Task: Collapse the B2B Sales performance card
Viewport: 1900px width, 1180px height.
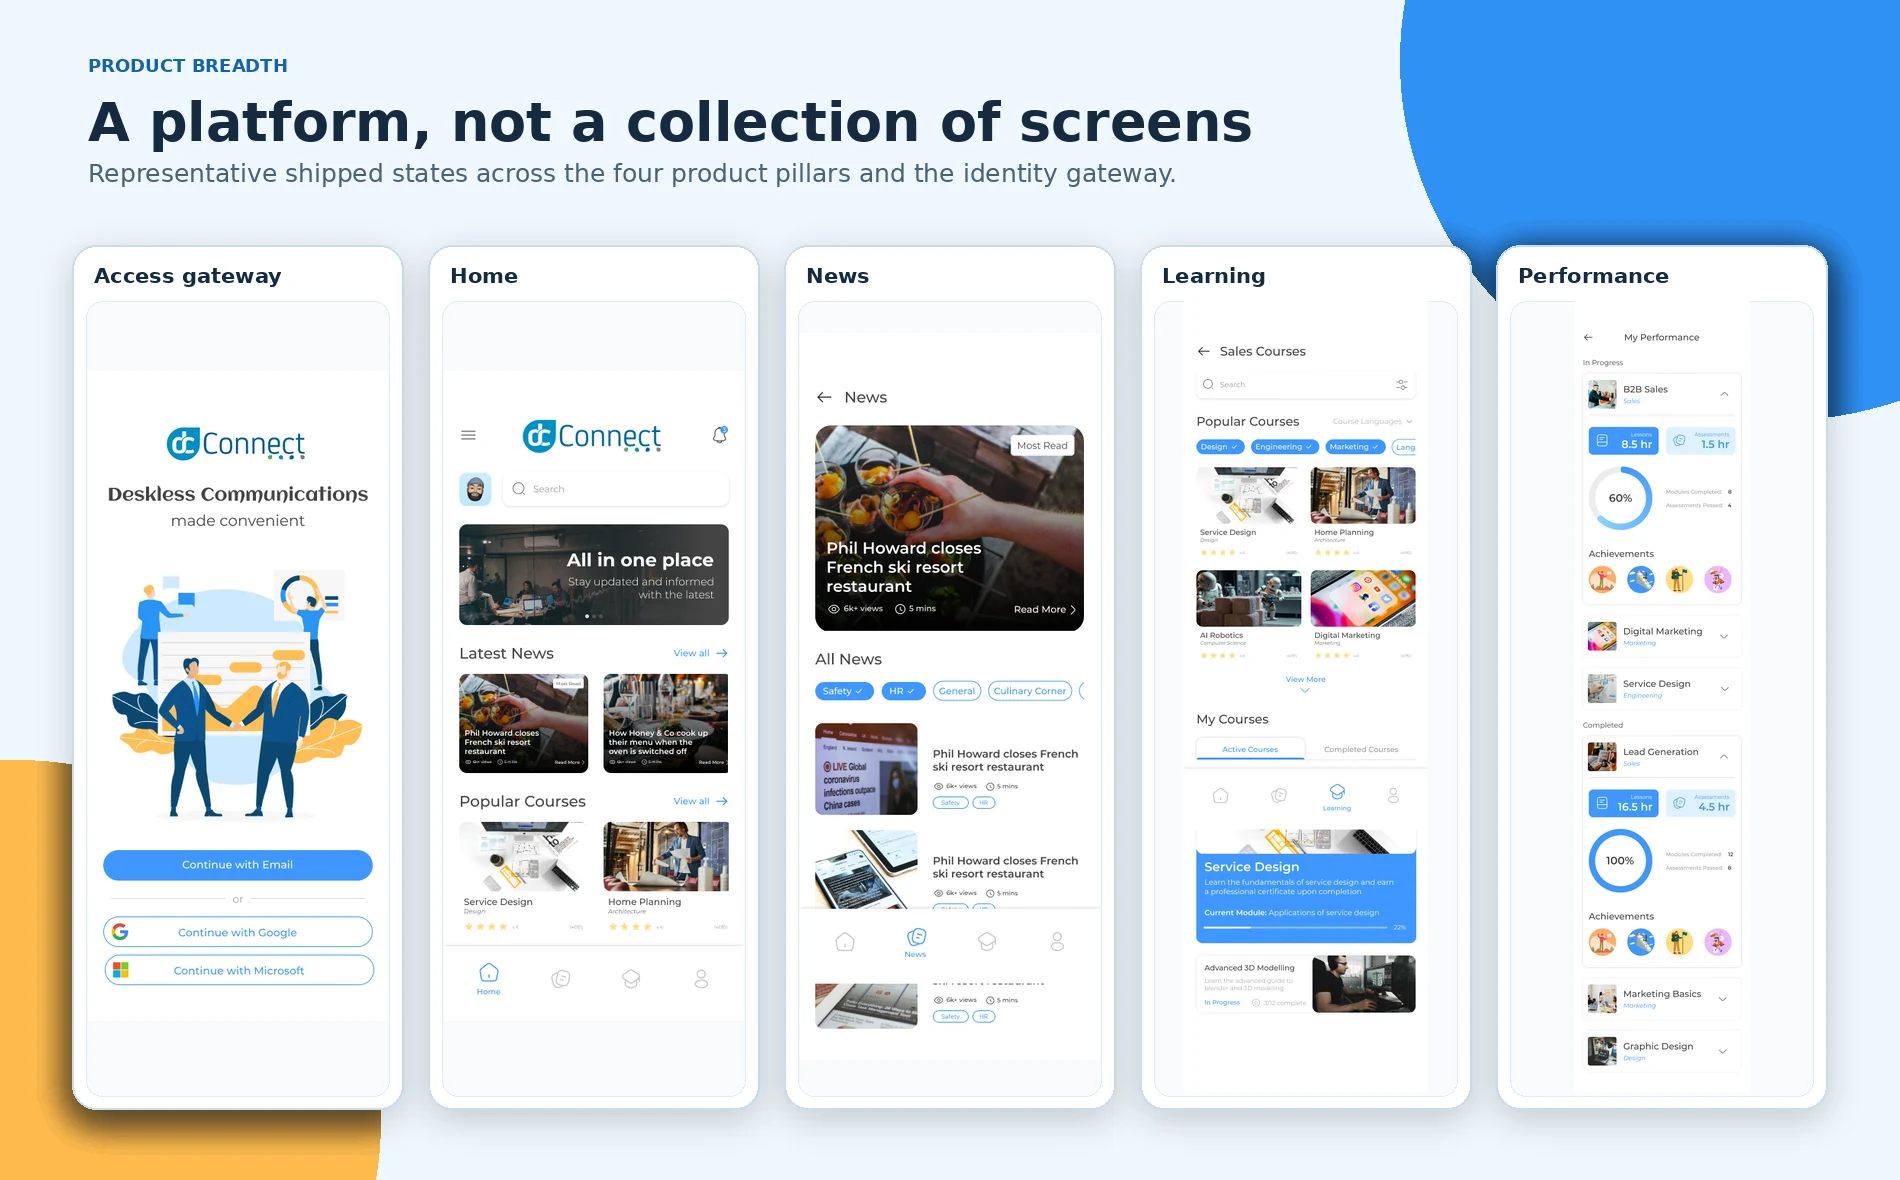Action: click(1724, 394)
